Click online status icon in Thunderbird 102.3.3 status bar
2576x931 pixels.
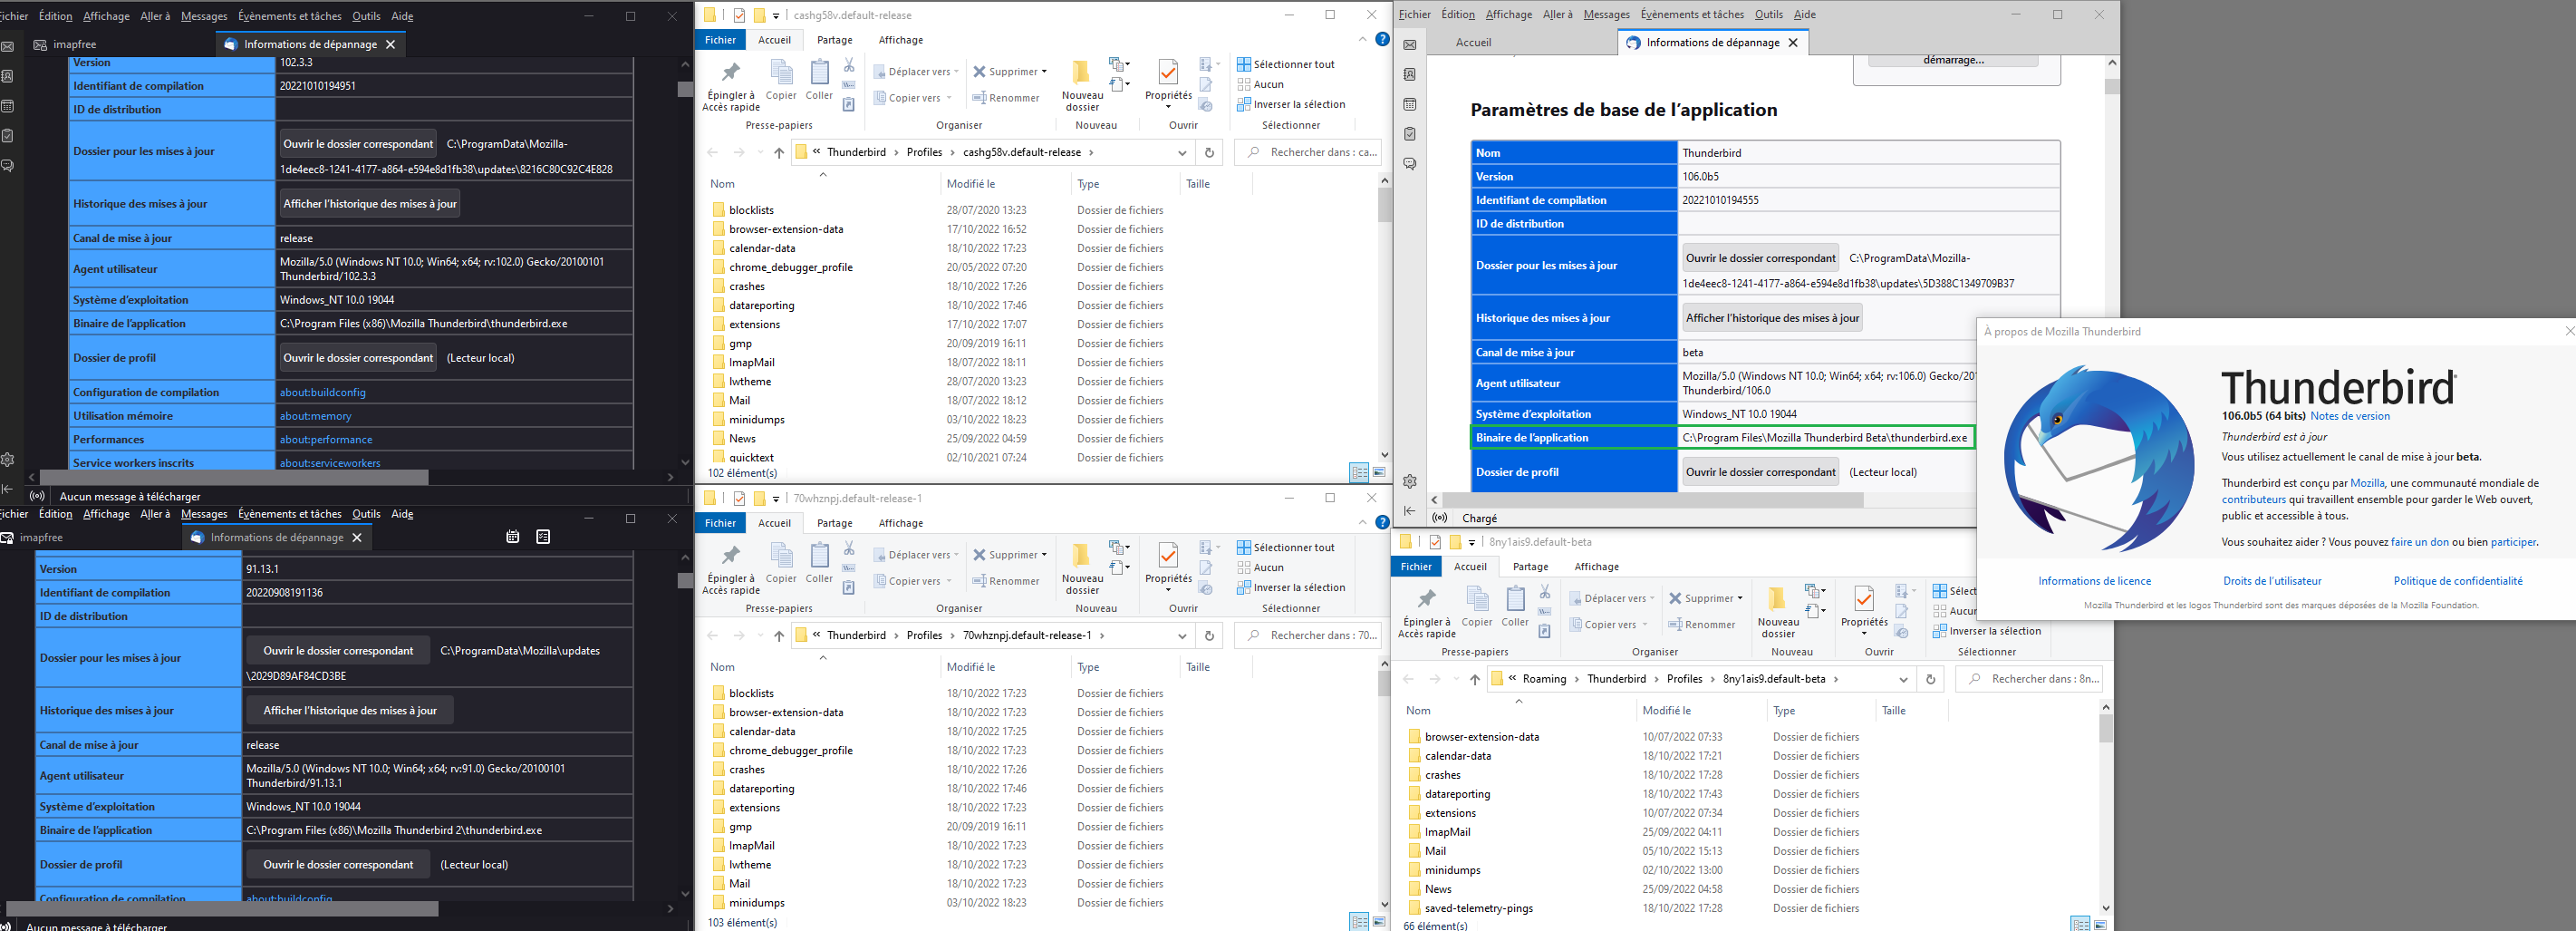point(37,496)
